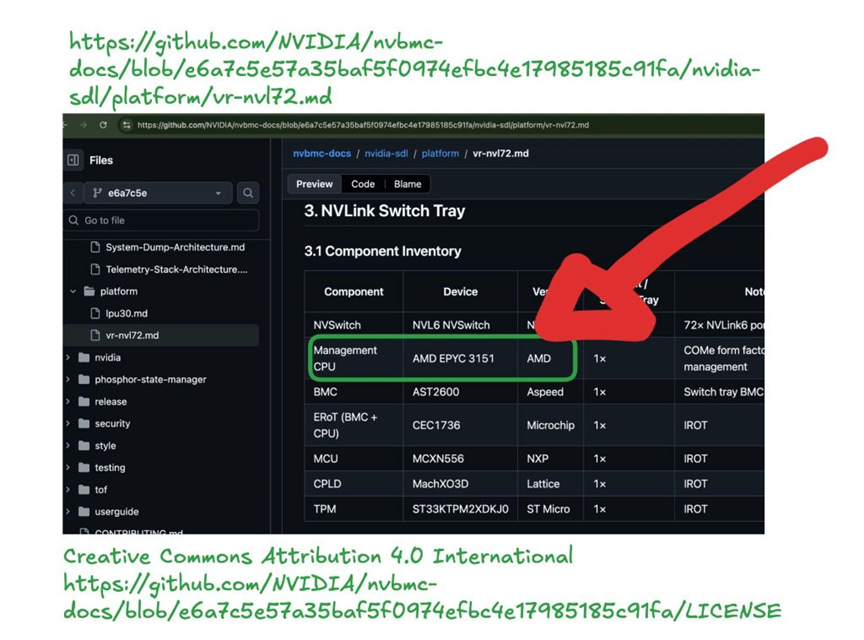Click the browser reload icon
864x640 pixels.
pos(103,125)
